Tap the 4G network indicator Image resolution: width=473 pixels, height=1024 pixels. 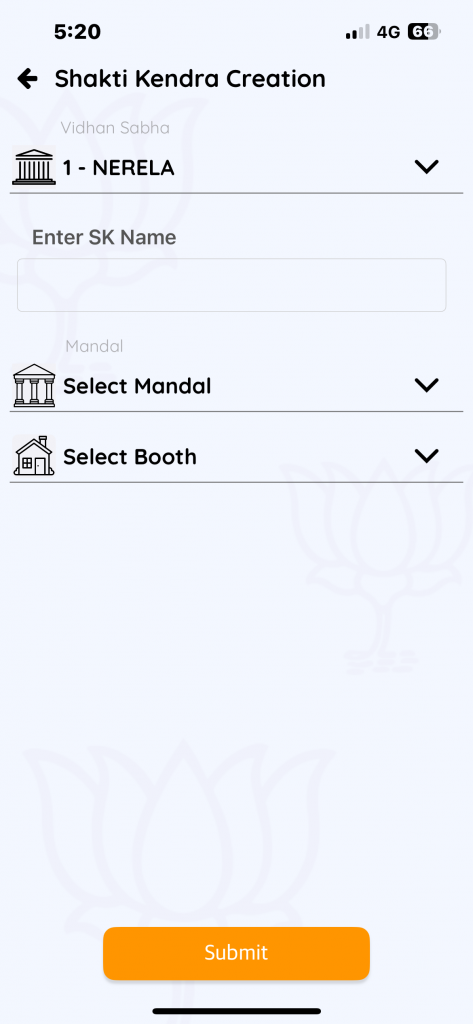point(388,32)
